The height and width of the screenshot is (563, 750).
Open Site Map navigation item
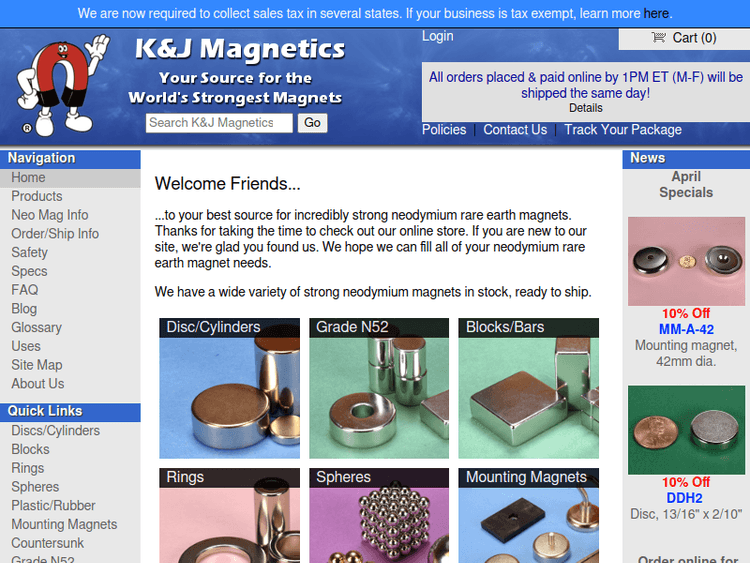70,364
